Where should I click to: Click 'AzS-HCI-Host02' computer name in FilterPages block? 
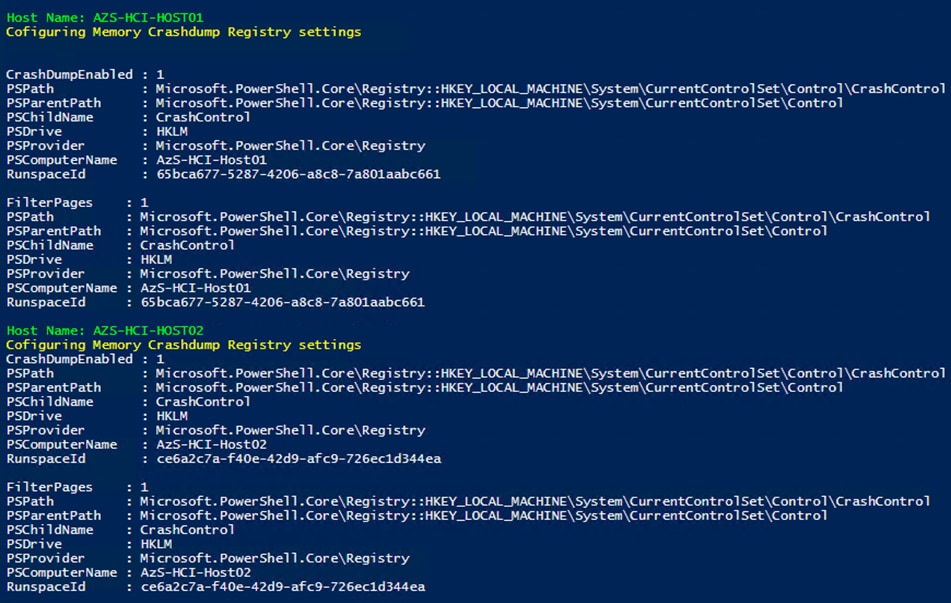pos(196,573)
